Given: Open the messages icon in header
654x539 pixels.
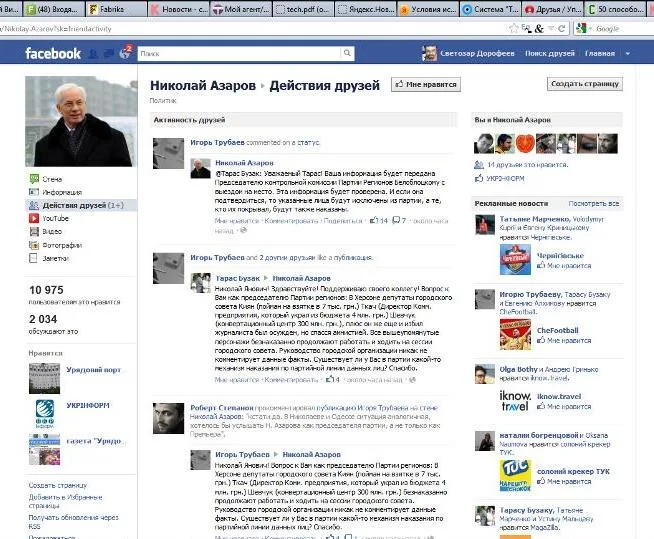Looking at the screenshot, I should [109, 53].
